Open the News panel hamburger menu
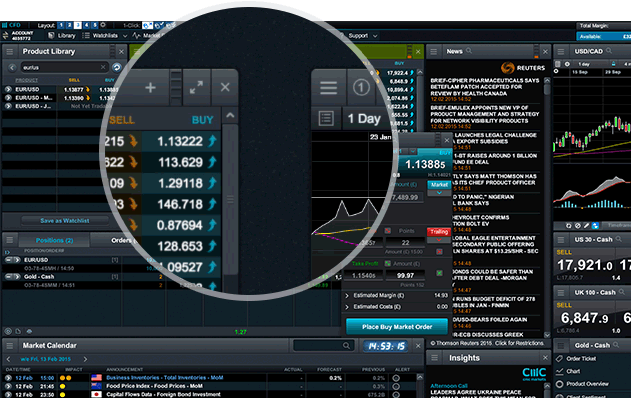This screenshot has height=398, width=631. coord(434,52)
